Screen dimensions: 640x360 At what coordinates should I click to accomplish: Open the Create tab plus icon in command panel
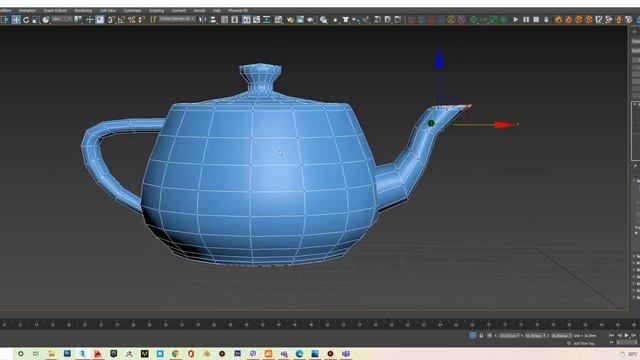coord(635,31)
